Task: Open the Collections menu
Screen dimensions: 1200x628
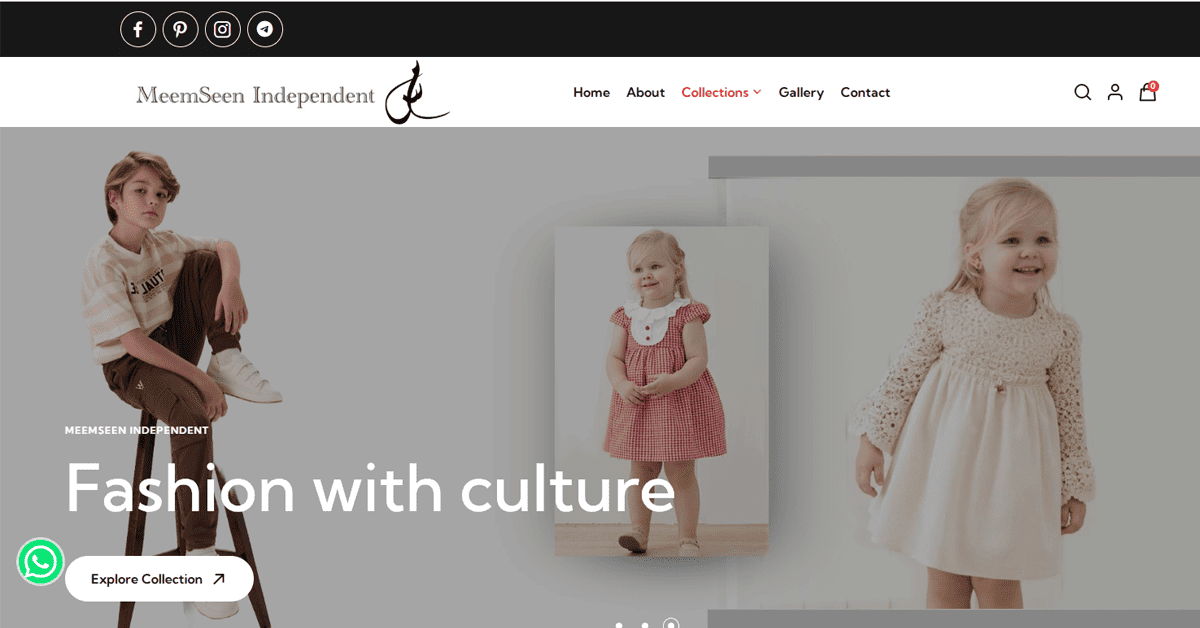Action: (715, 92)
